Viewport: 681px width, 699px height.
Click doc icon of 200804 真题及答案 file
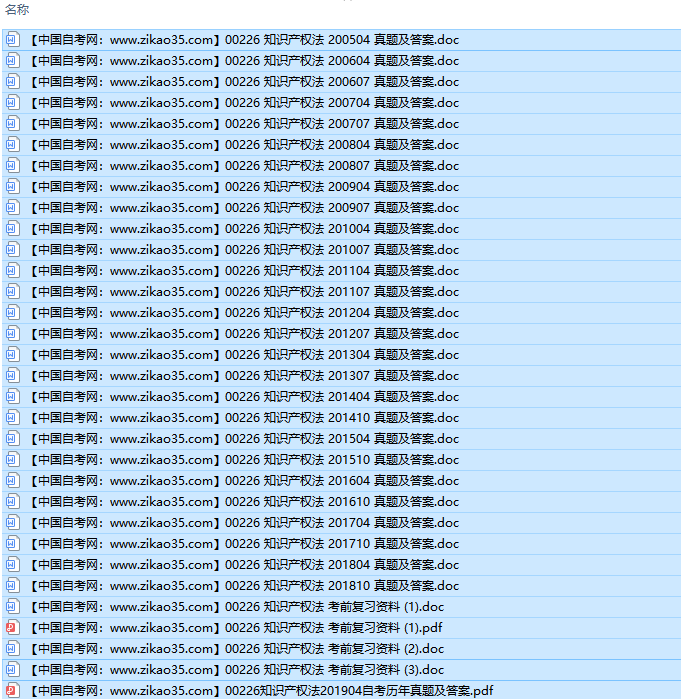click(x=12, y=144)
